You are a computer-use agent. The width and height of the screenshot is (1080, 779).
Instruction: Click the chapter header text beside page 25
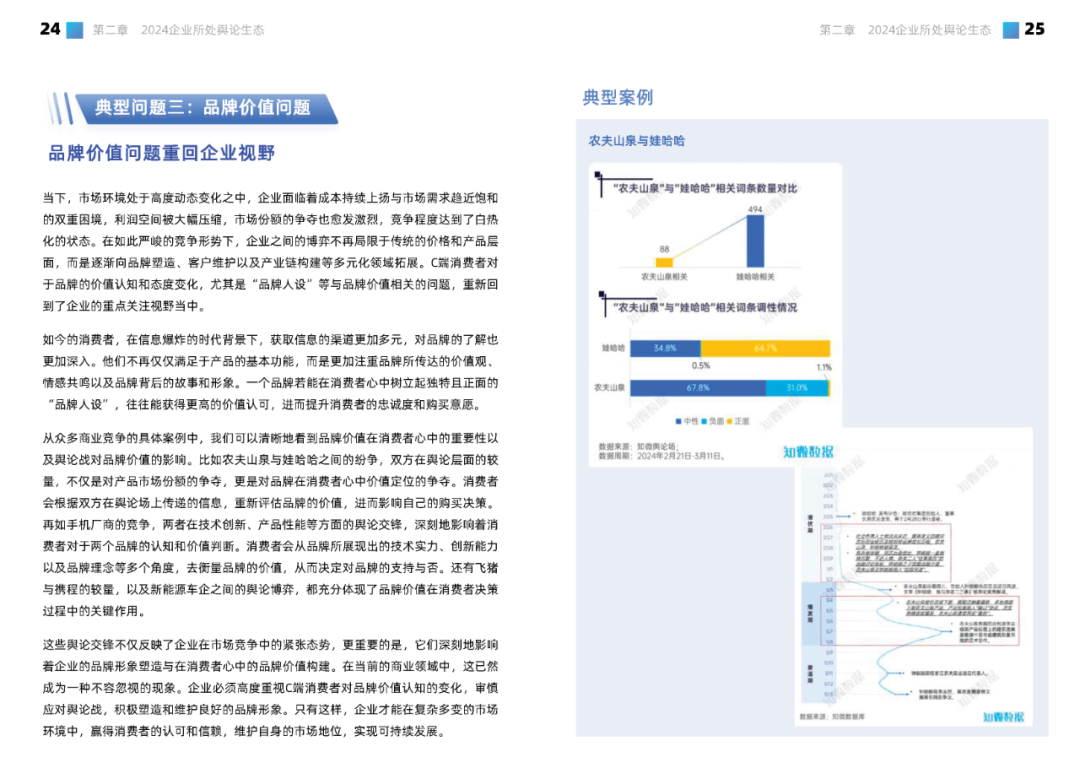click(905, 30)
